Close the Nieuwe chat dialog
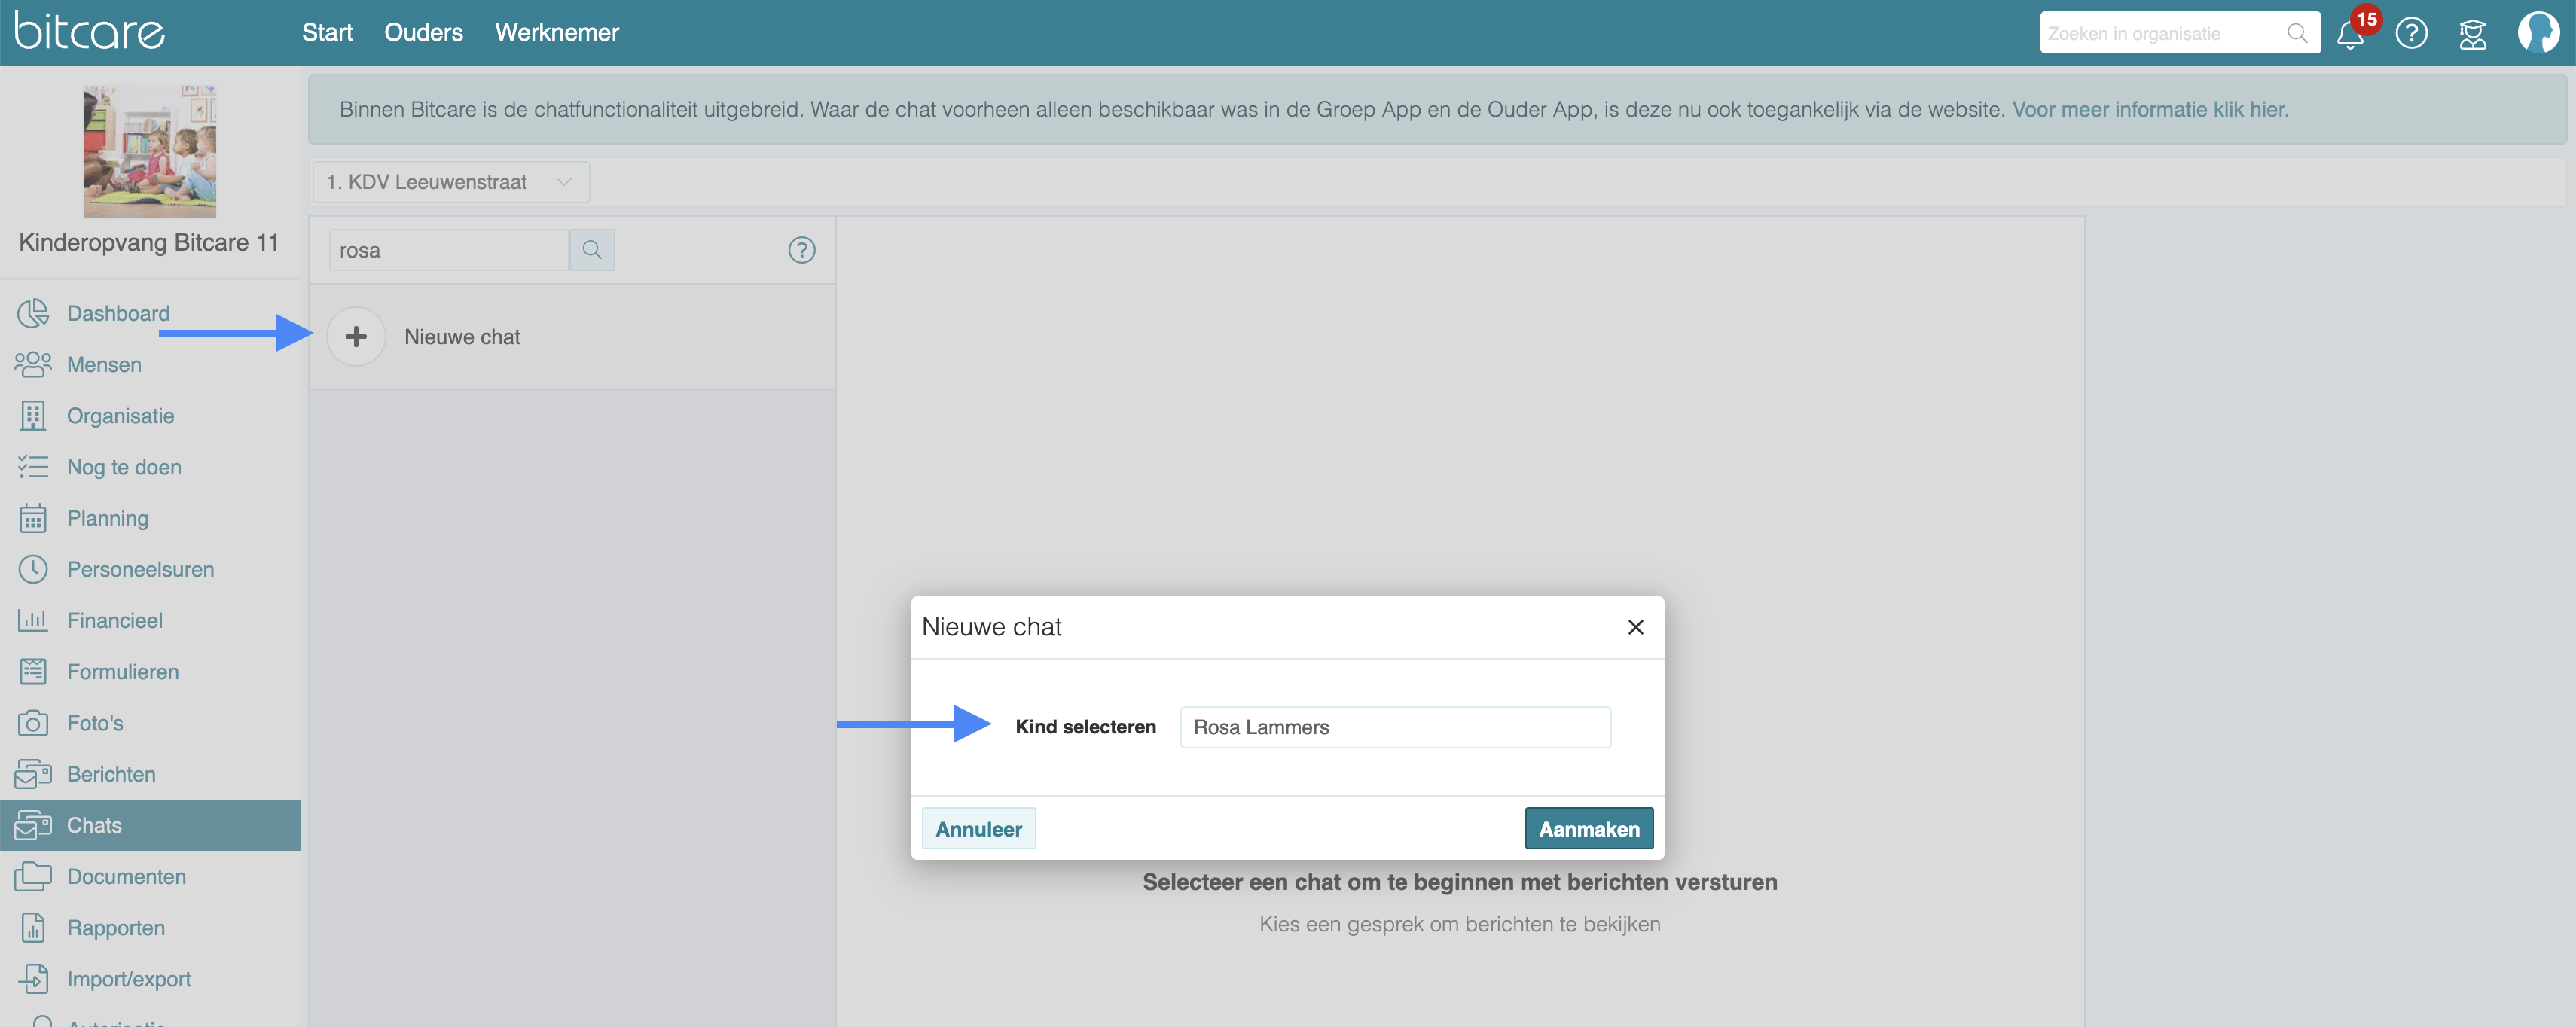Screen dimensions: 2576x1027 pyautogui.click(x=1635, y=627)
